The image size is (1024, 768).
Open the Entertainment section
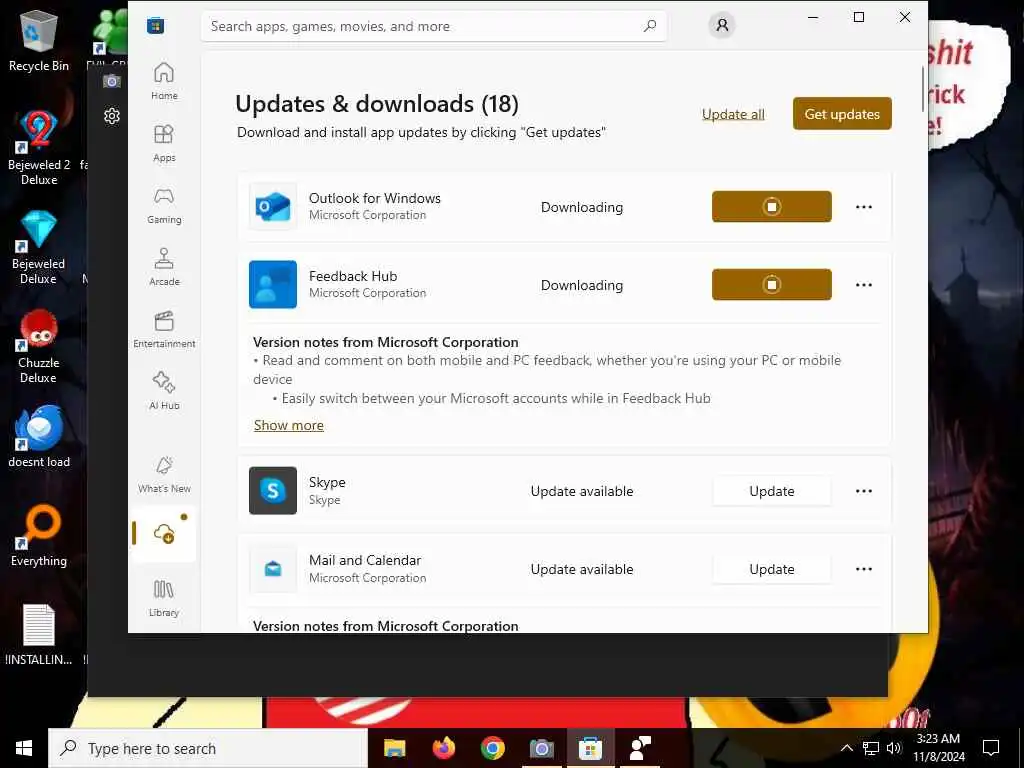[x=164, y=329]
